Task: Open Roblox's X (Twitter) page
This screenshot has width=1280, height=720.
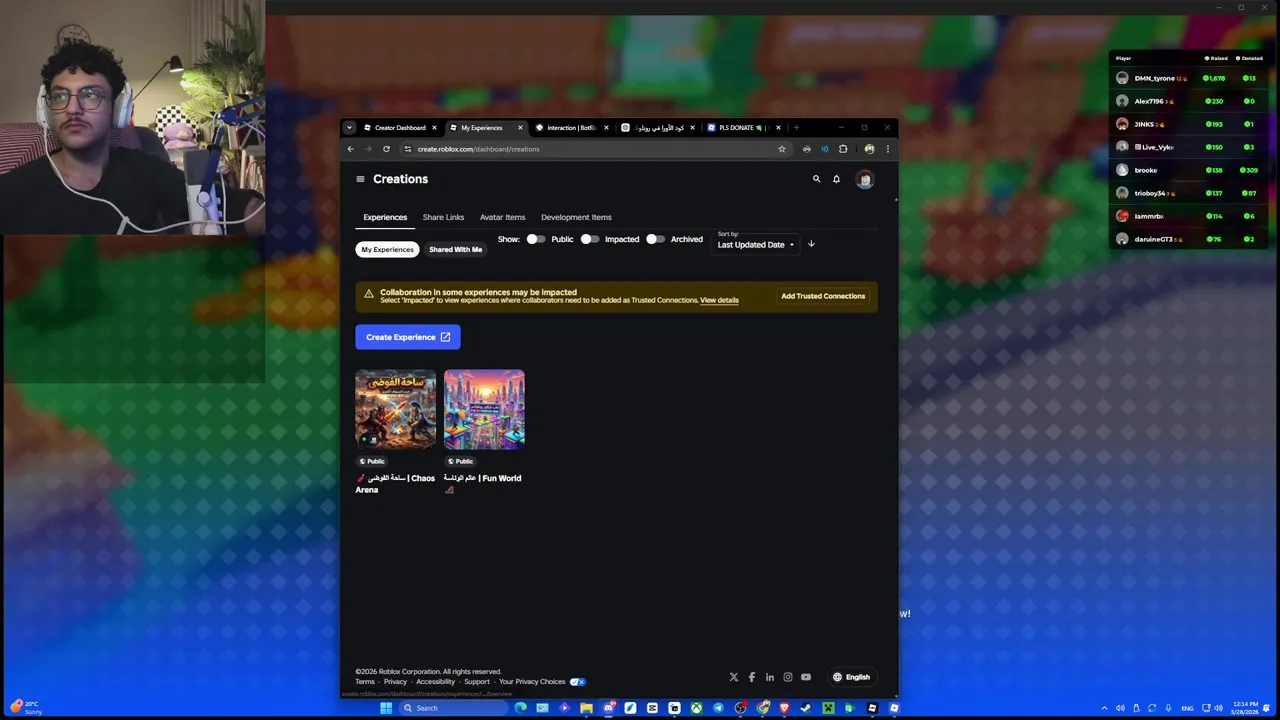Action: click(734, 677)
